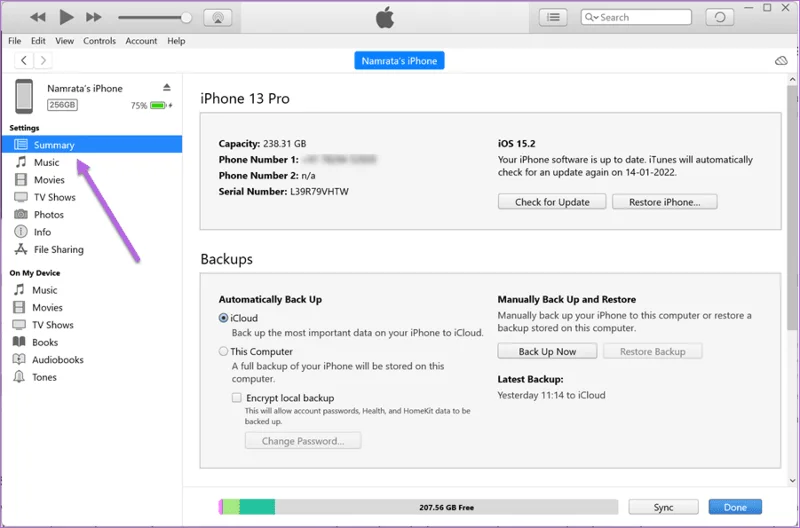
Task: Click the fast forward next track button
Action: coord(93,17)
